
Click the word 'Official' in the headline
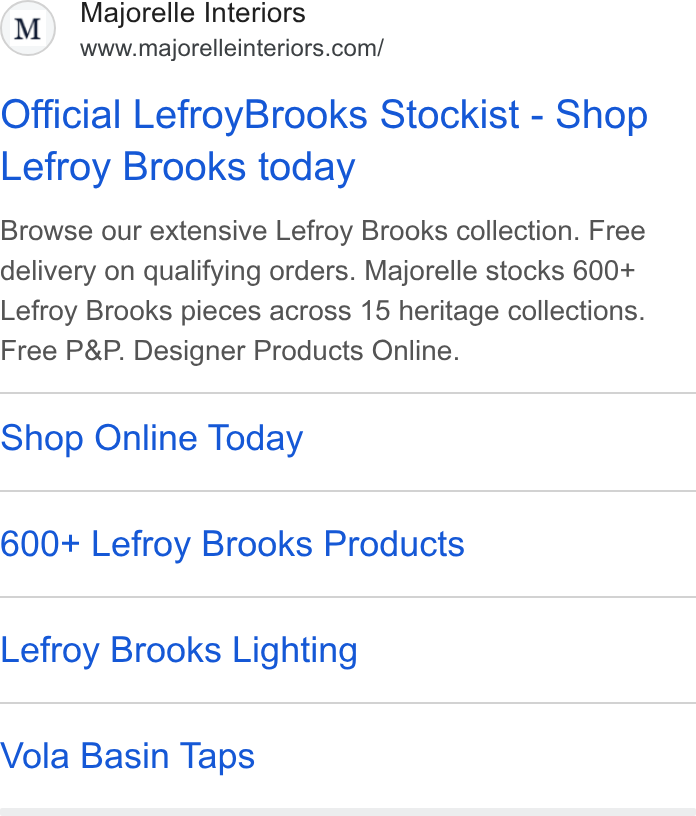click(60, 114)
